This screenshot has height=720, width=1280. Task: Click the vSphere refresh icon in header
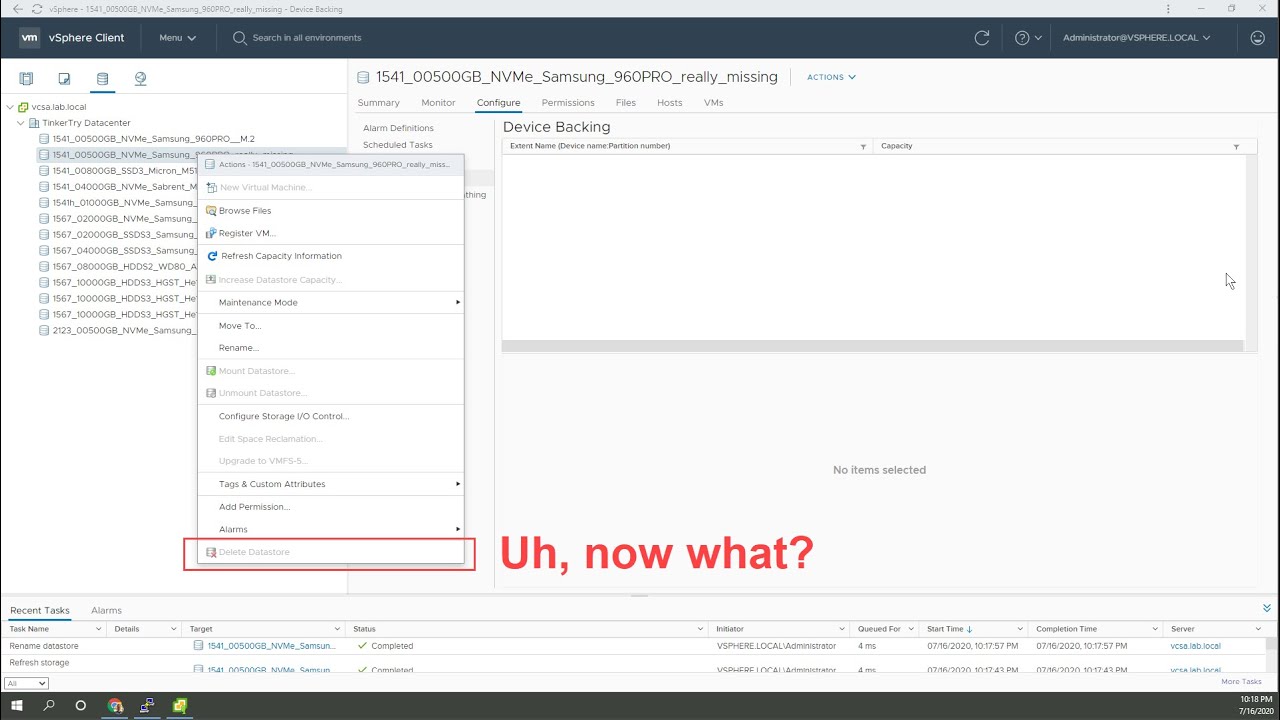[982, 38]
